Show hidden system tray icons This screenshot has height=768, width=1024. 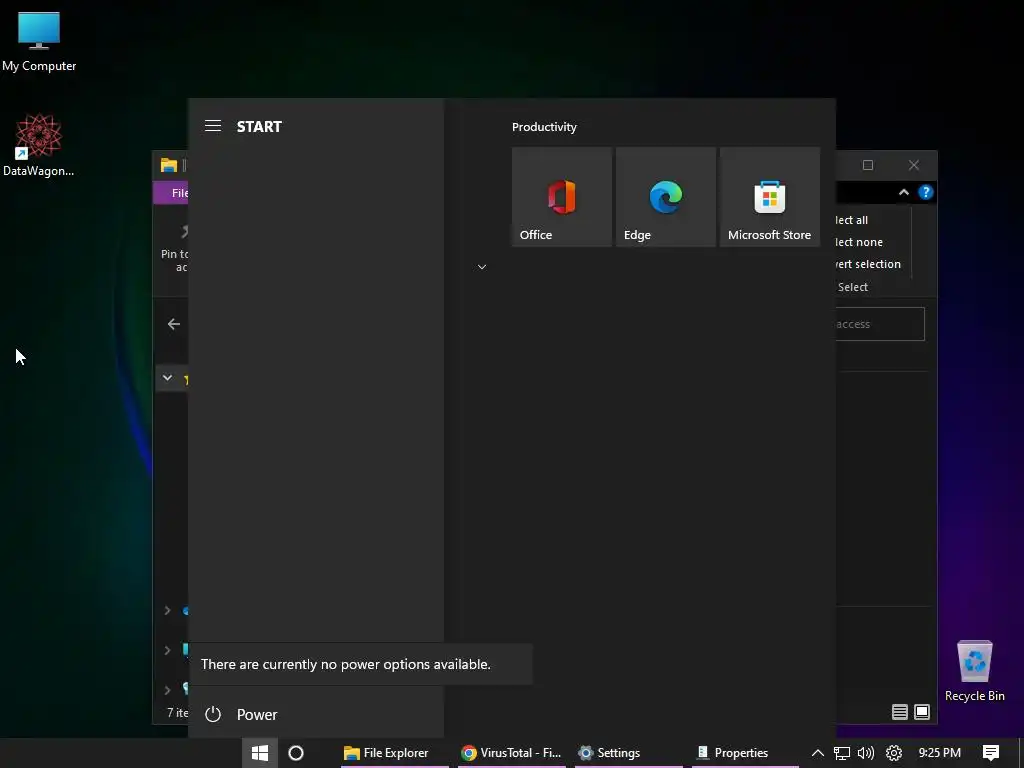click(x=817, y=753)
